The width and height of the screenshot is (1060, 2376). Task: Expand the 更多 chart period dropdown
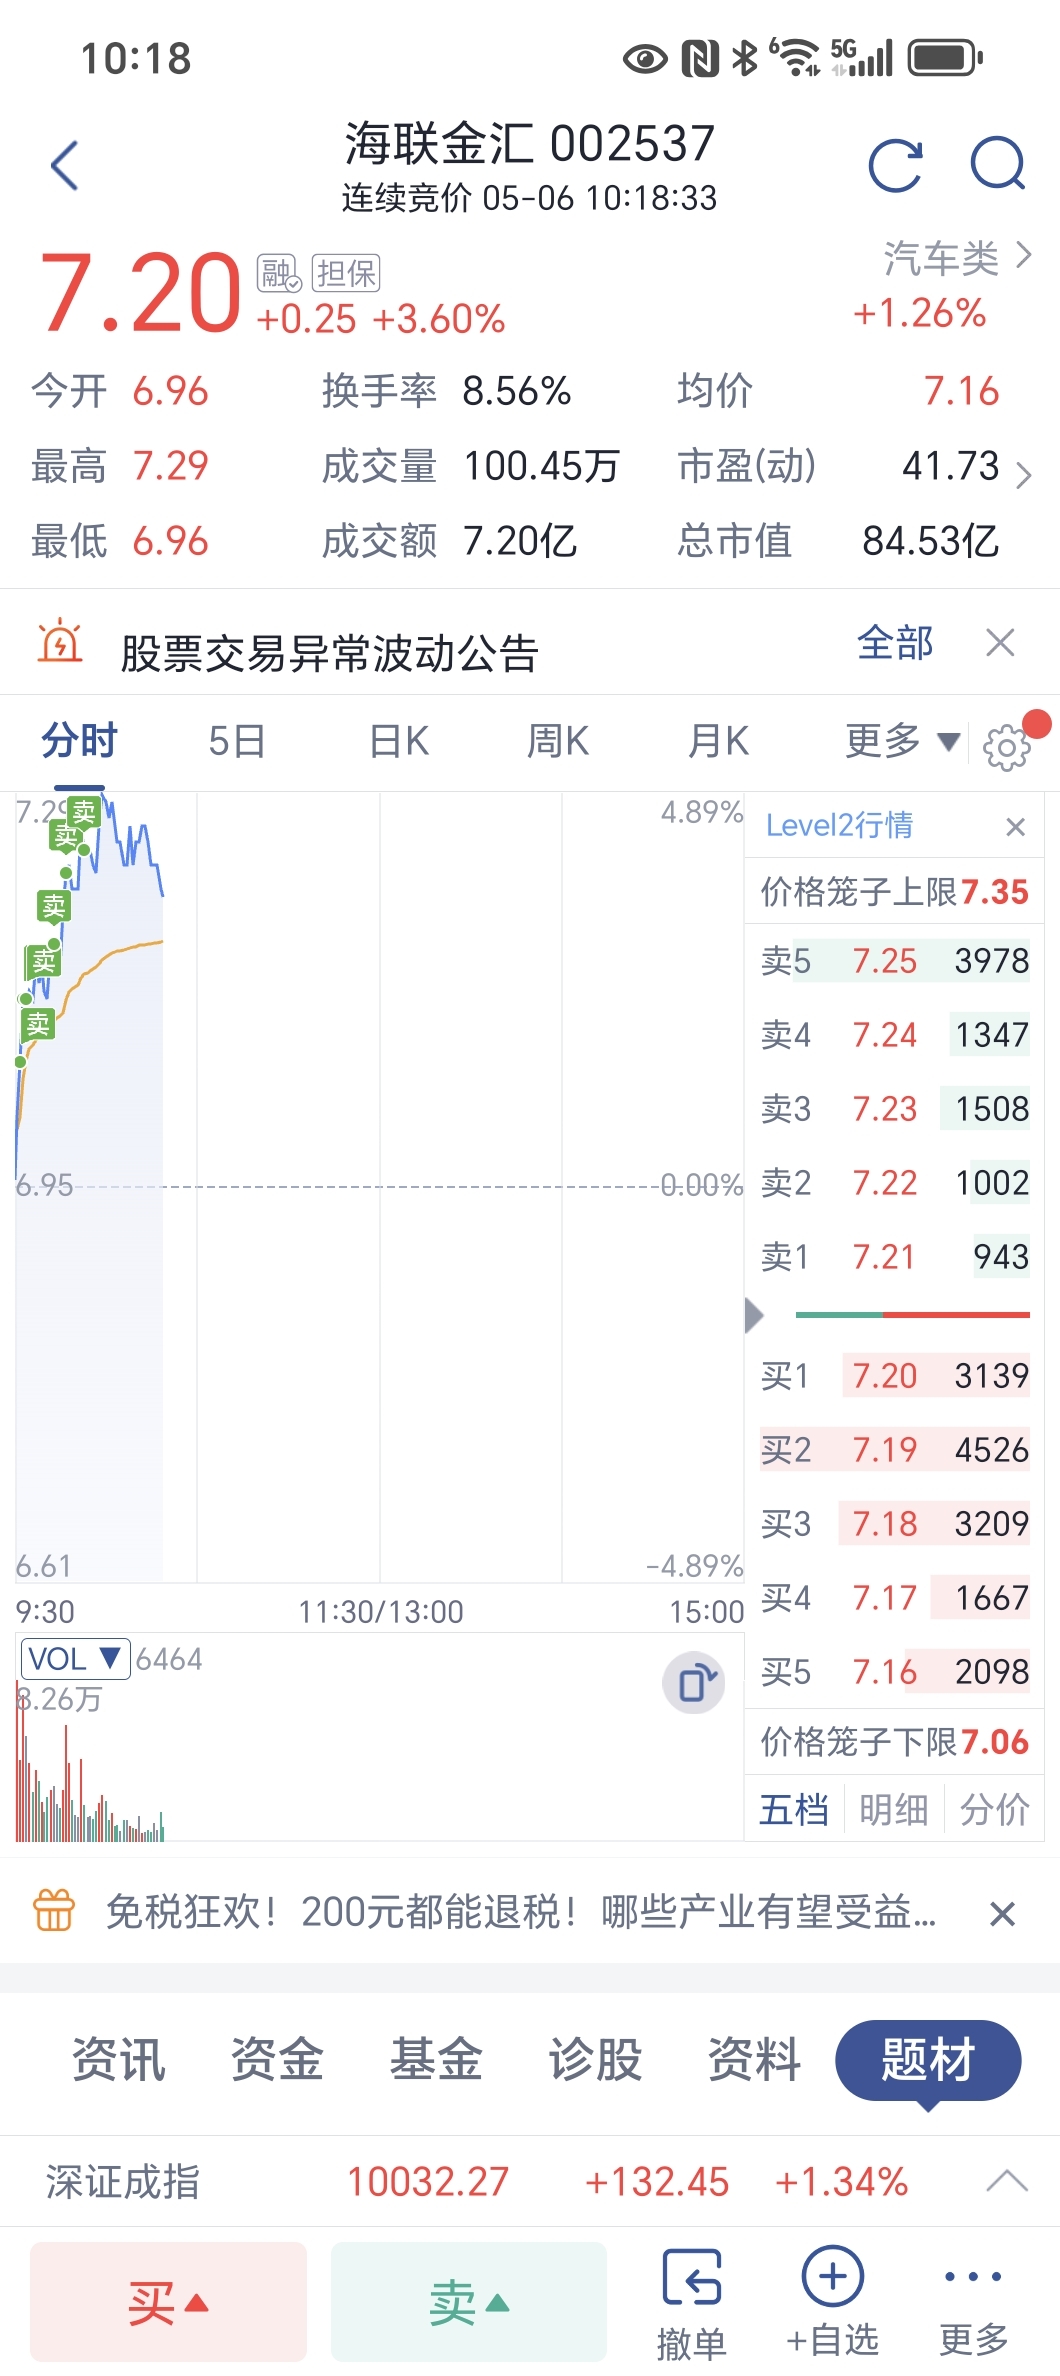(x=902, y=741)
